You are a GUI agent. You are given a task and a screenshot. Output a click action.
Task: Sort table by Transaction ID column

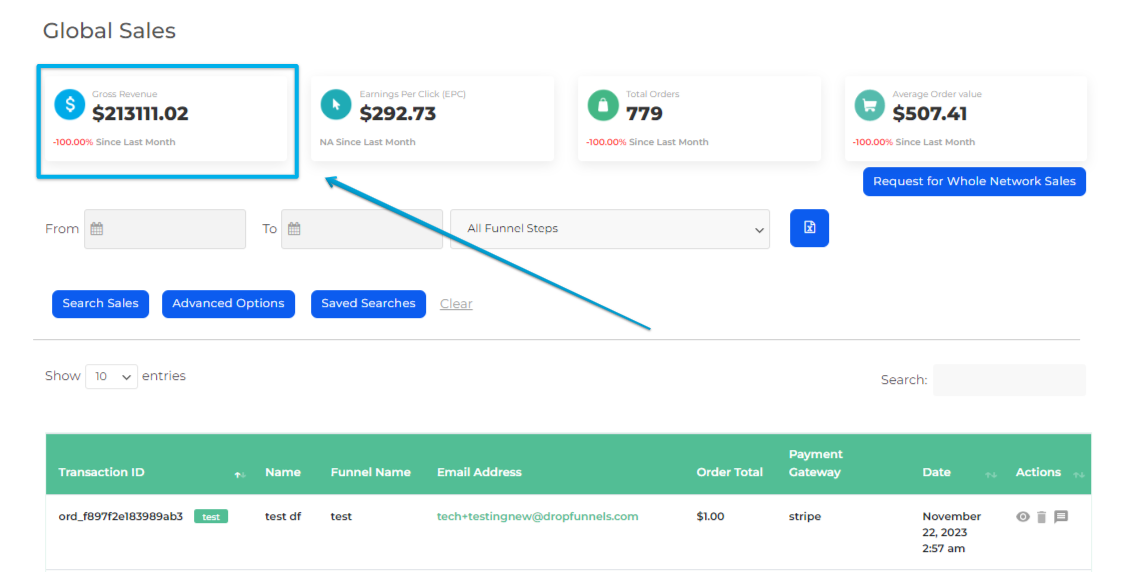point(240,473)
